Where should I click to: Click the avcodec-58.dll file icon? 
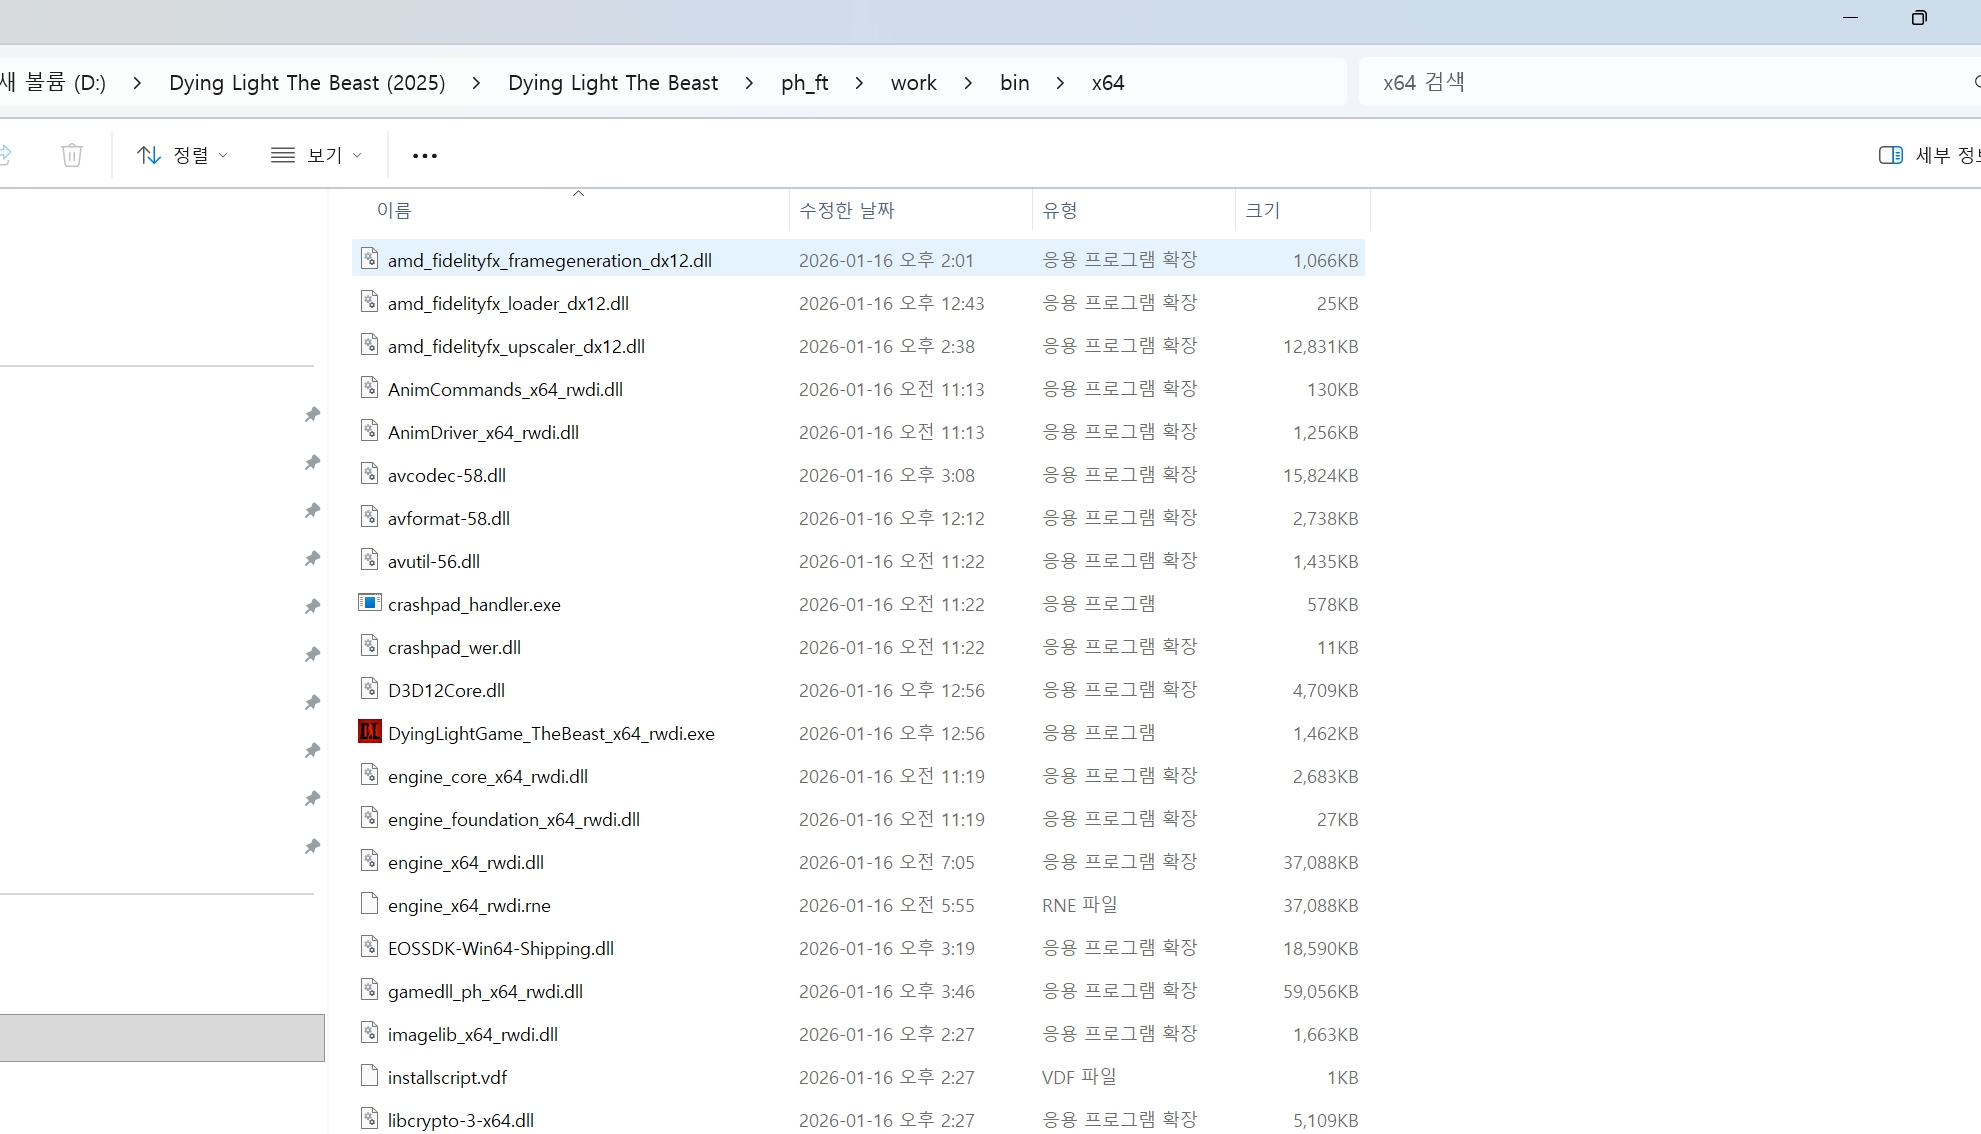click(370, 474)
